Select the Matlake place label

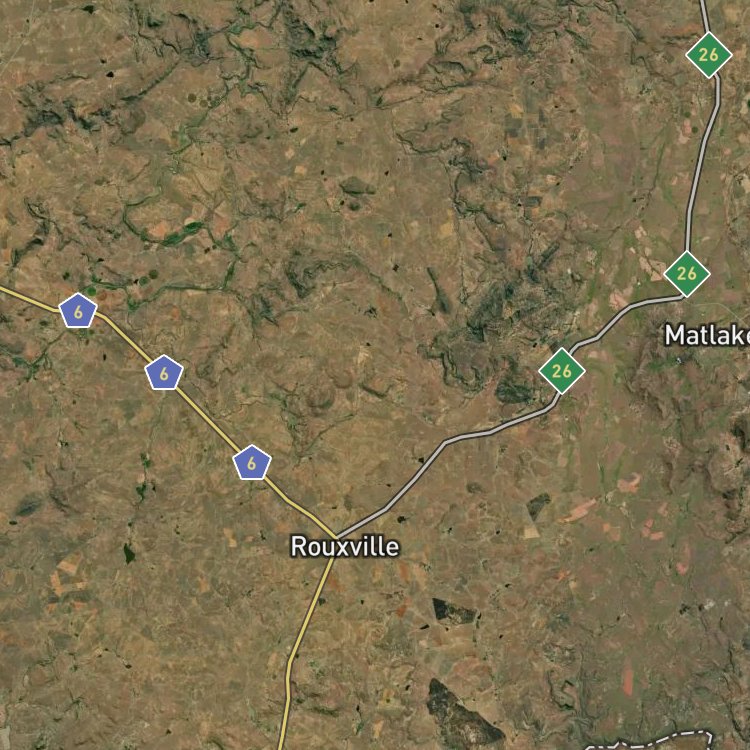707,335
